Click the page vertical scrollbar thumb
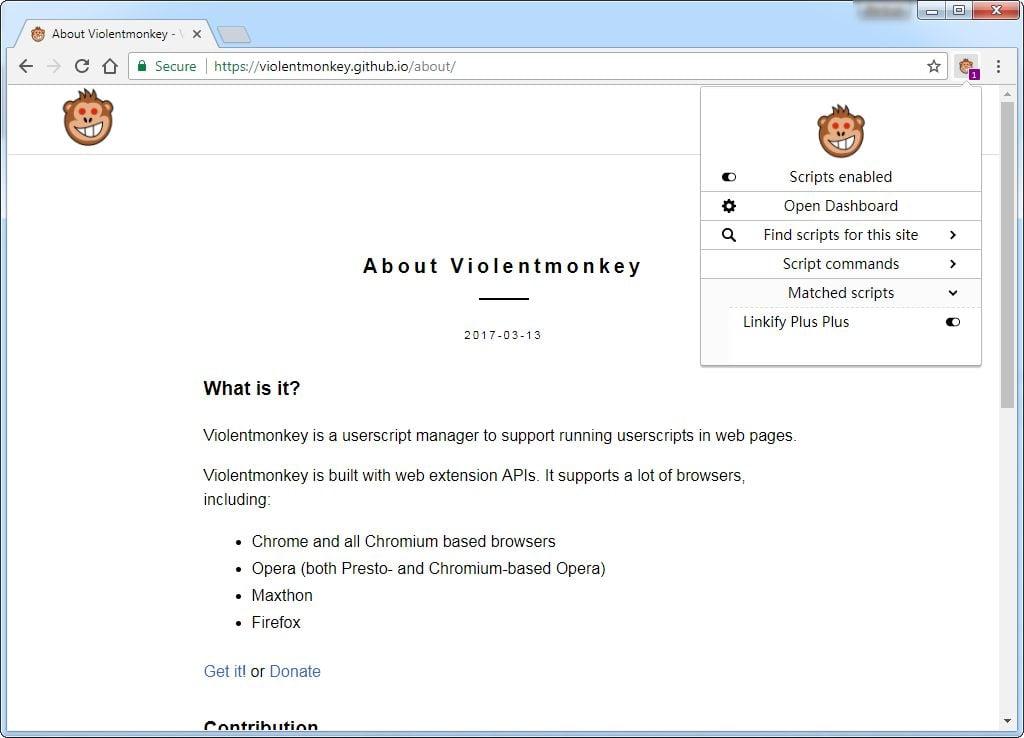The width and height of the screenshot is (1024, 738). pos(1007,255)
